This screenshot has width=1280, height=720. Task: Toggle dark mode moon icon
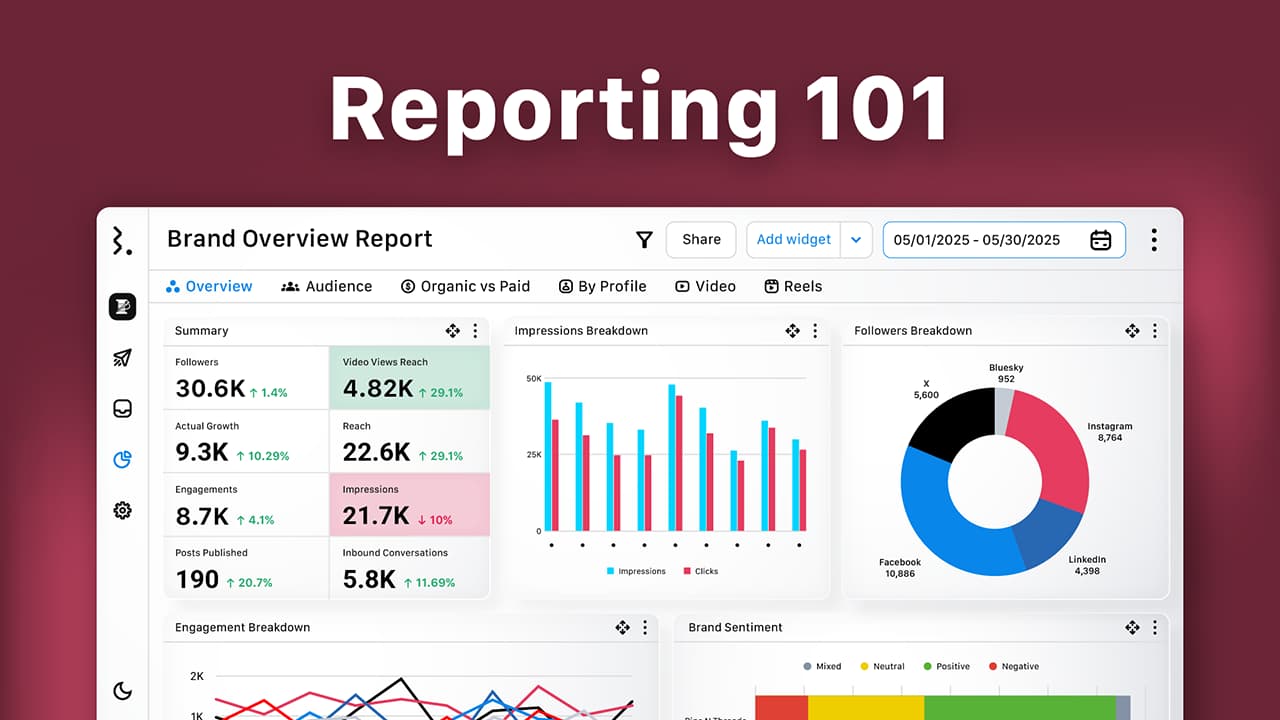(122, 691)
